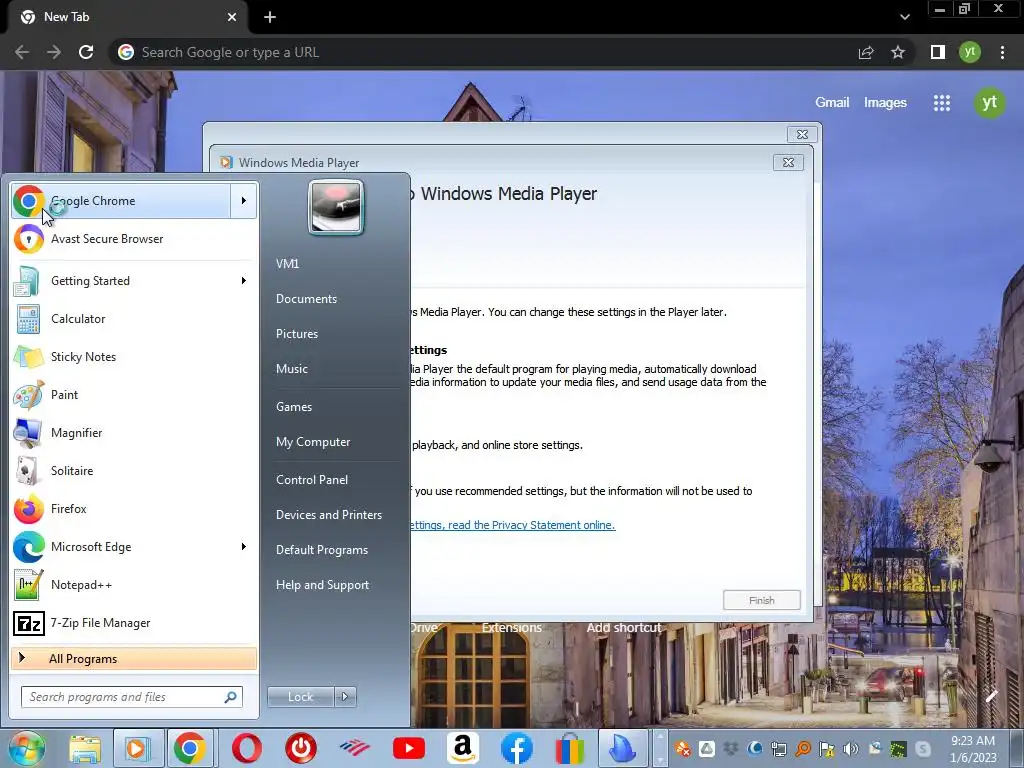1024x768 pixels.
Task: Click volume speaker tray icon
Action: point(850,749)
